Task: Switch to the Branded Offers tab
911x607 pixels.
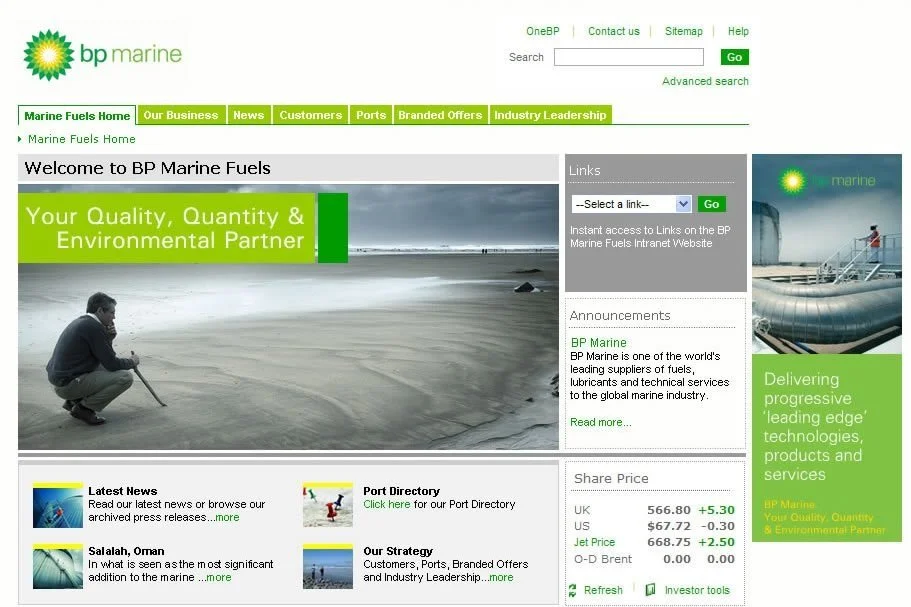Action: pos(440,115)
